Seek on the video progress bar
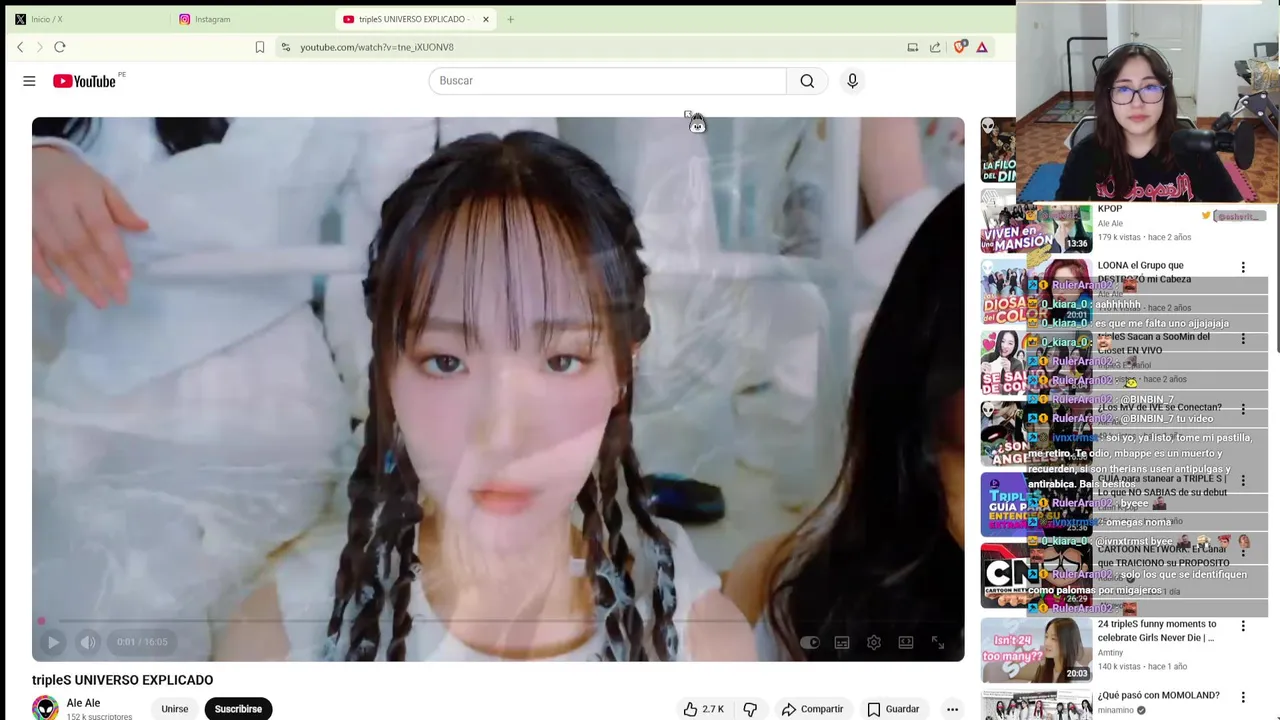Viewport: 1280px width, 720px height. point(498,621)
